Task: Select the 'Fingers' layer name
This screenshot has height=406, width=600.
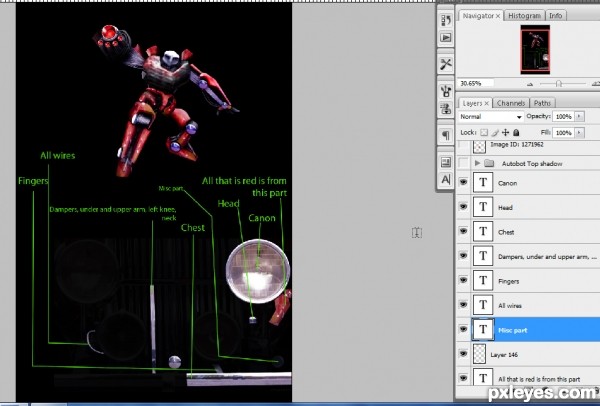Action: click(509, 281)
